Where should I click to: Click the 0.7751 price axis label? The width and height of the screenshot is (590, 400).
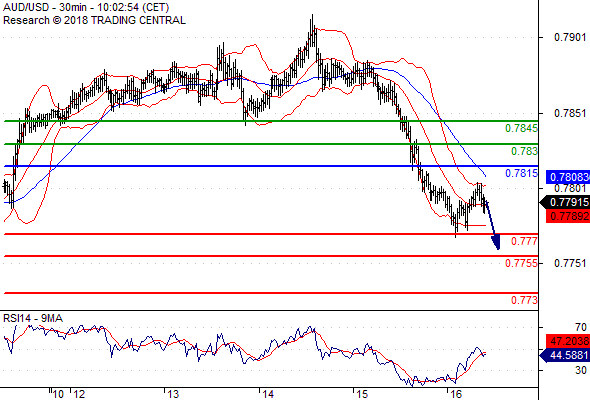pos(570,263)
